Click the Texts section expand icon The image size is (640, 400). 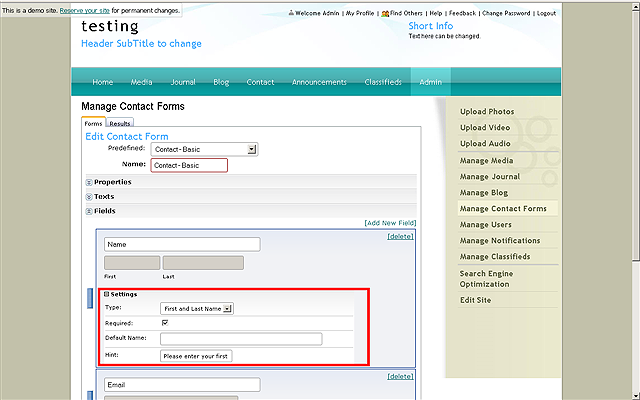click(x=89, y=197)
